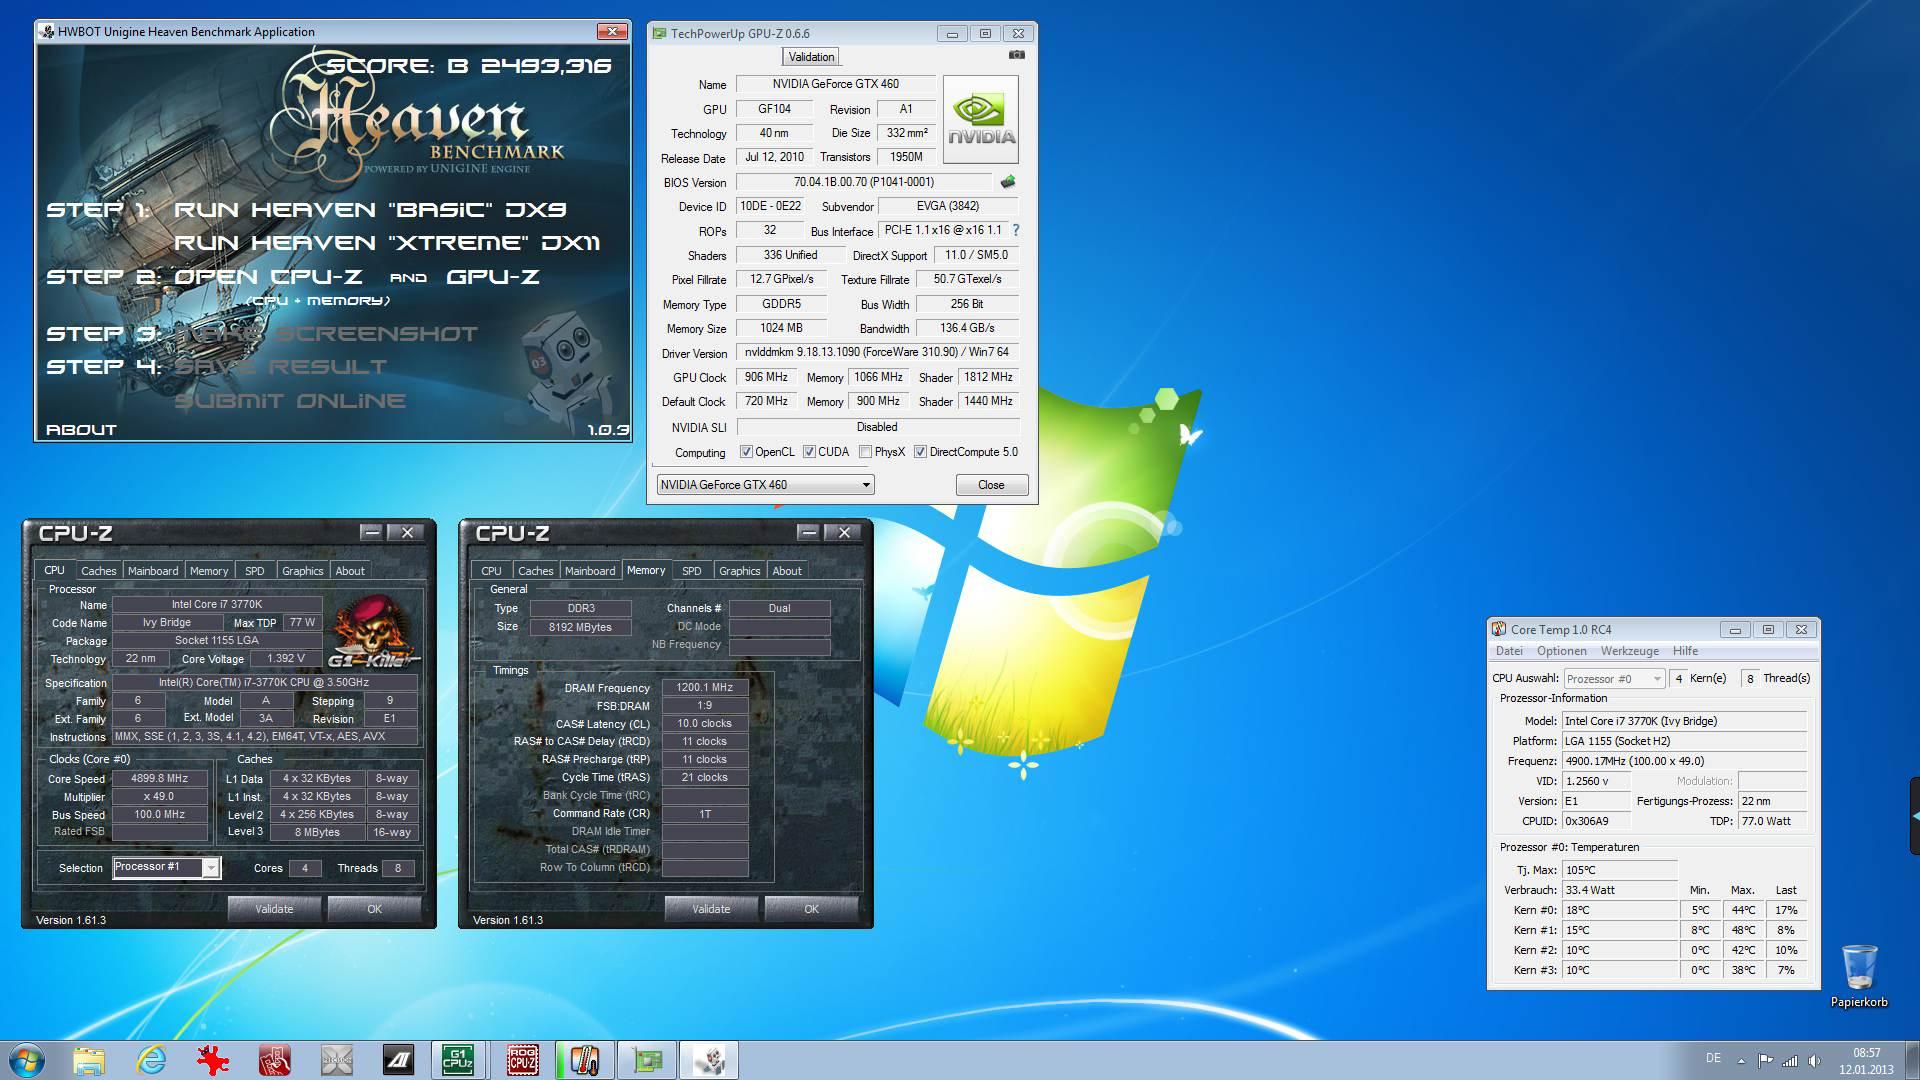This screenshot has width=1920, height=1080.
Task: Open CPU Auswahl dropdown in Core Temp
Action: point(1614,678)
